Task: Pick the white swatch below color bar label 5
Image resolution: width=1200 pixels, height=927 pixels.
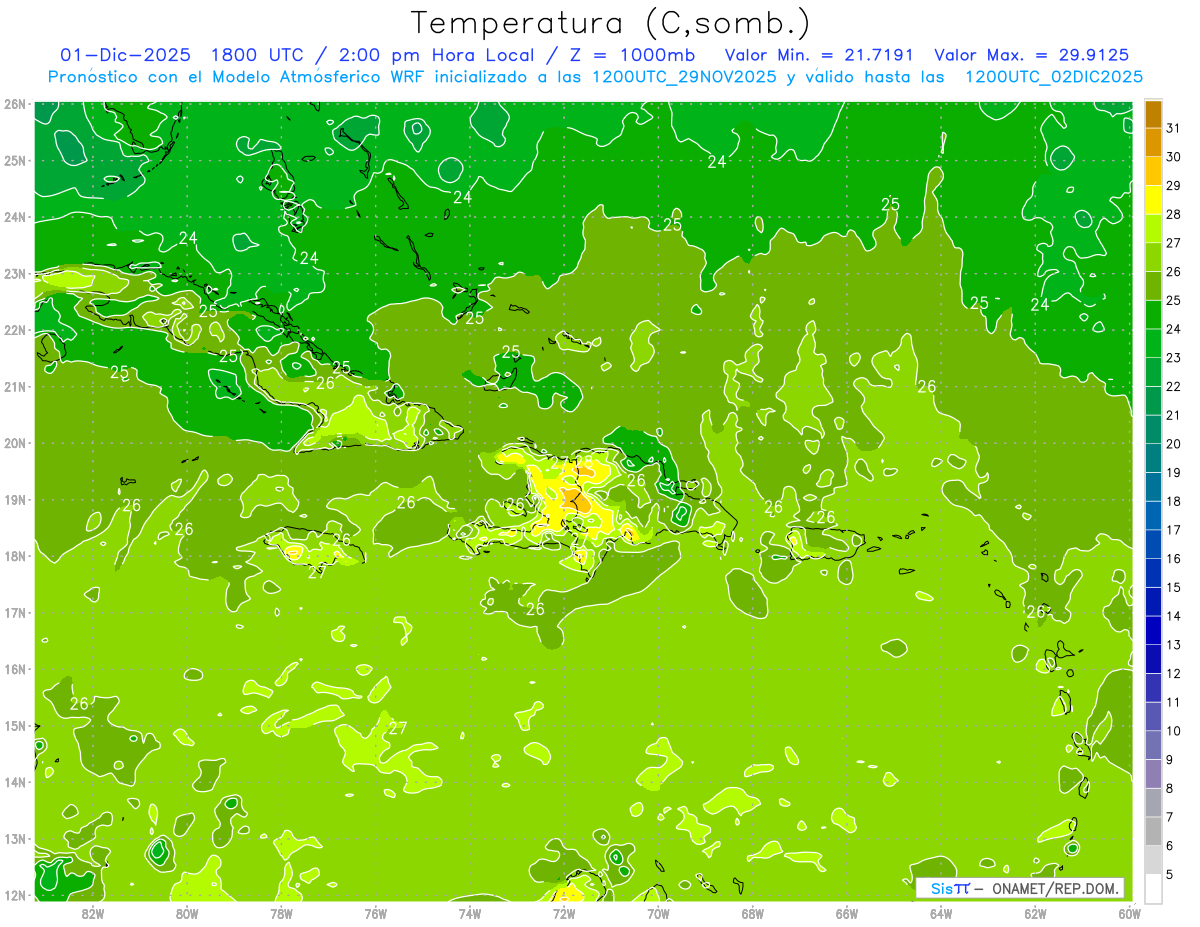Action: tap(1154, 887)
